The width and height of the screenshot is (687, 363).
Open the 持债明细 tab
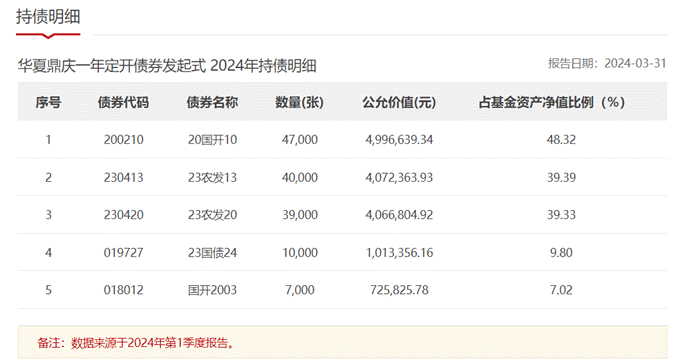point(48,17)
